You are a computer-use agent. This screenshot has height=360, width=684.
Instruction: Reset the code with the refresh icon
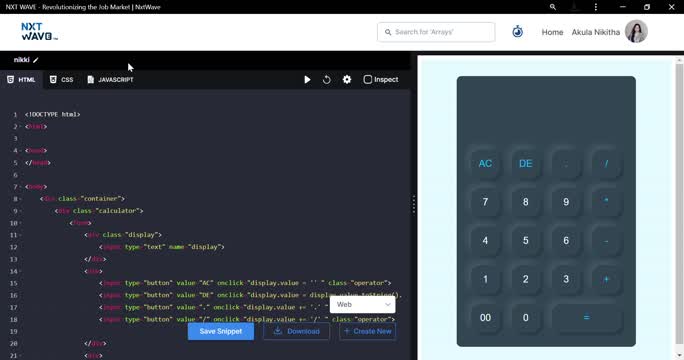coord(327,79)
